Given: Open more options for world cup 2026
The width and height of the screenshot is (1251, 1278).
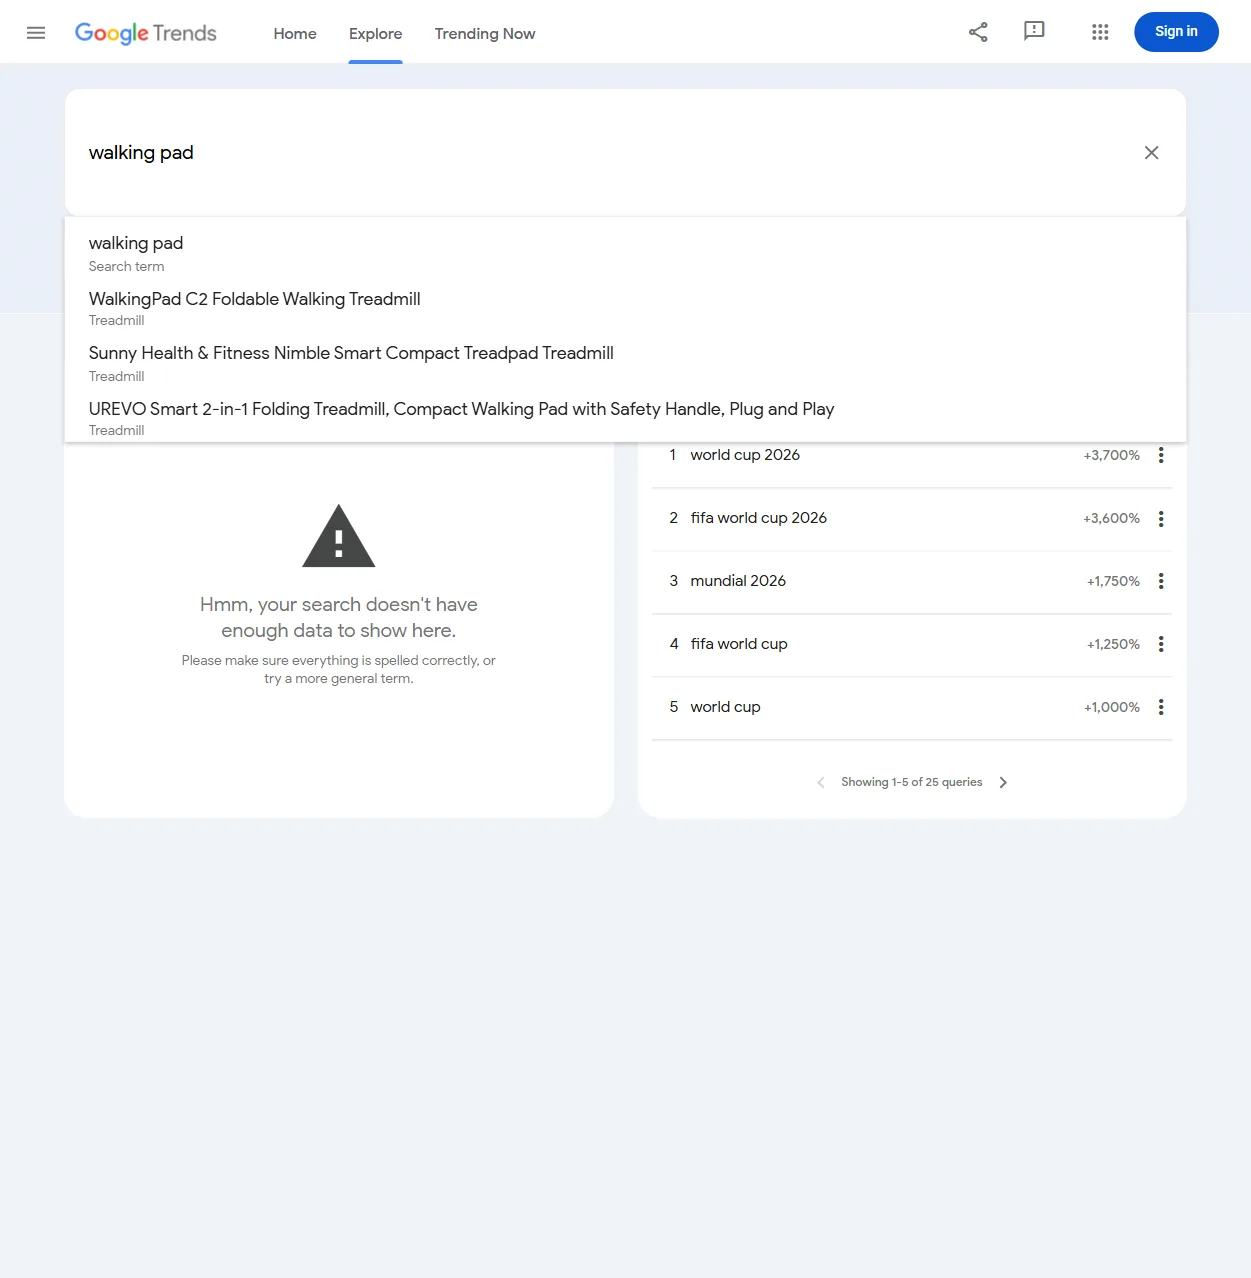Looking at the screenshot, I should 1161,455.
